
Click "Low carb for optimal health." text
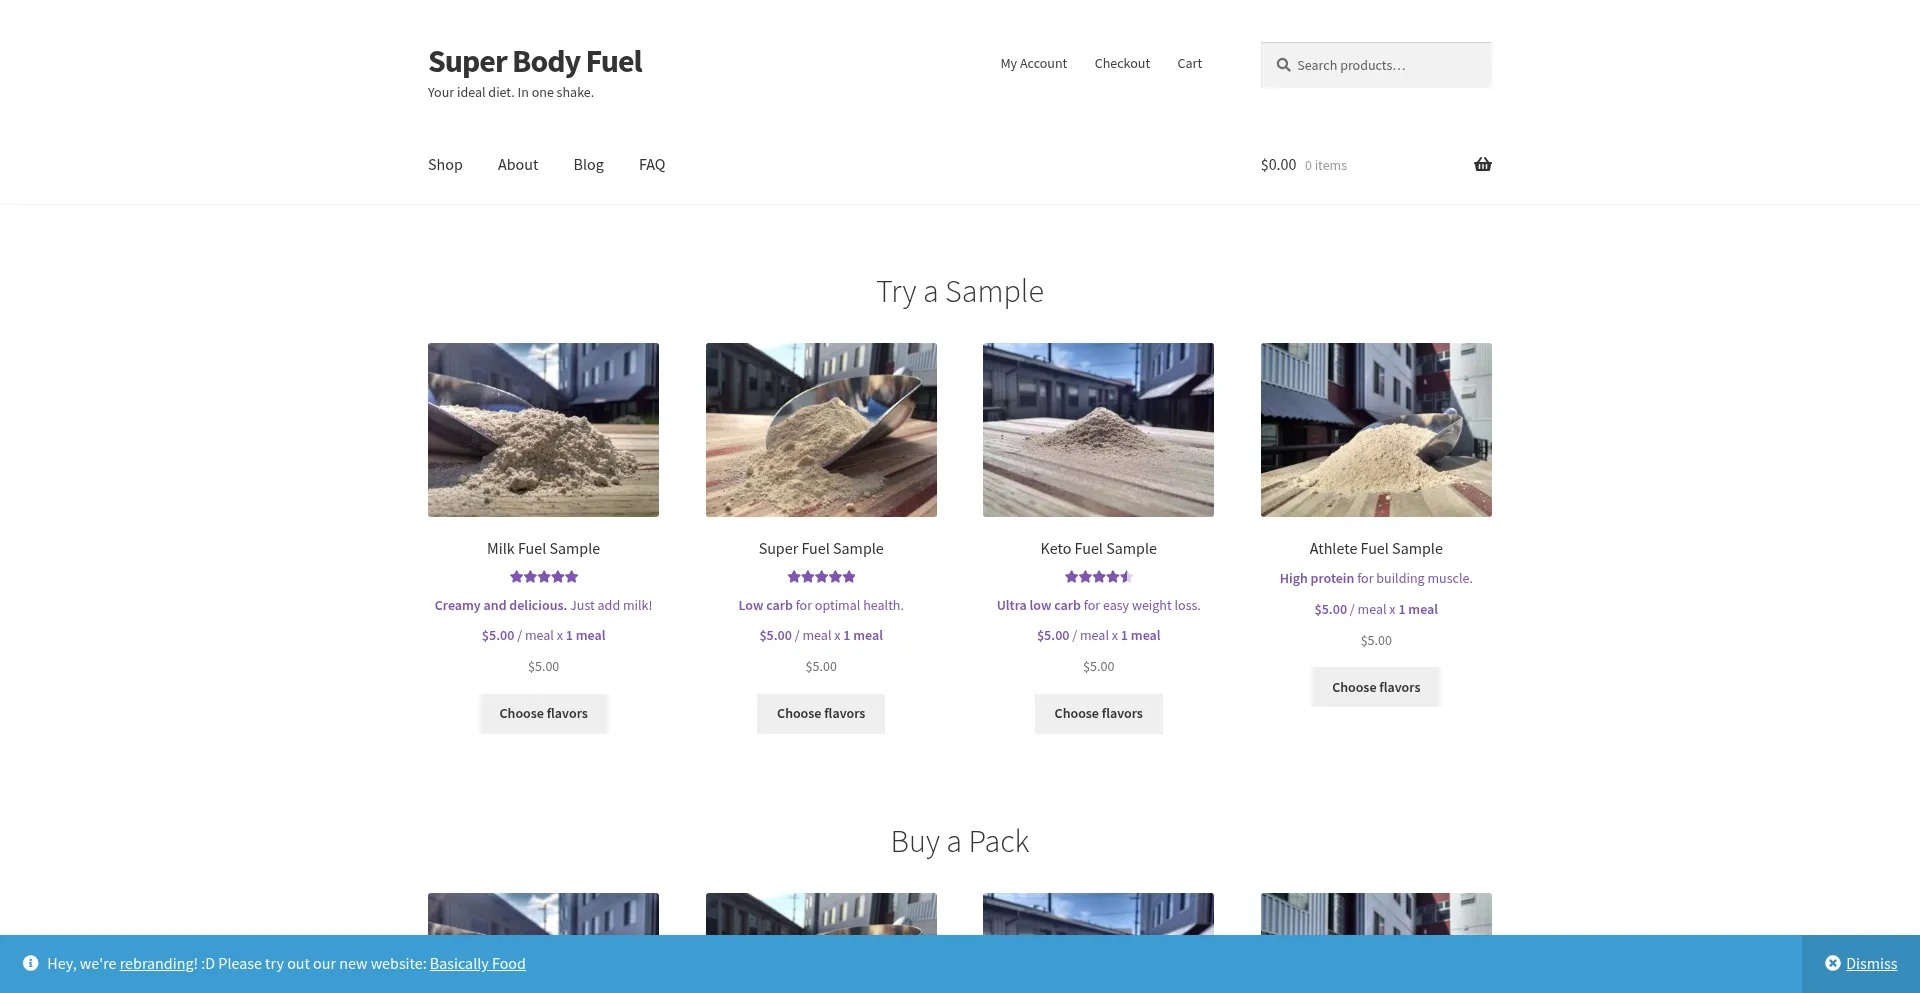(x=821, y=606)
